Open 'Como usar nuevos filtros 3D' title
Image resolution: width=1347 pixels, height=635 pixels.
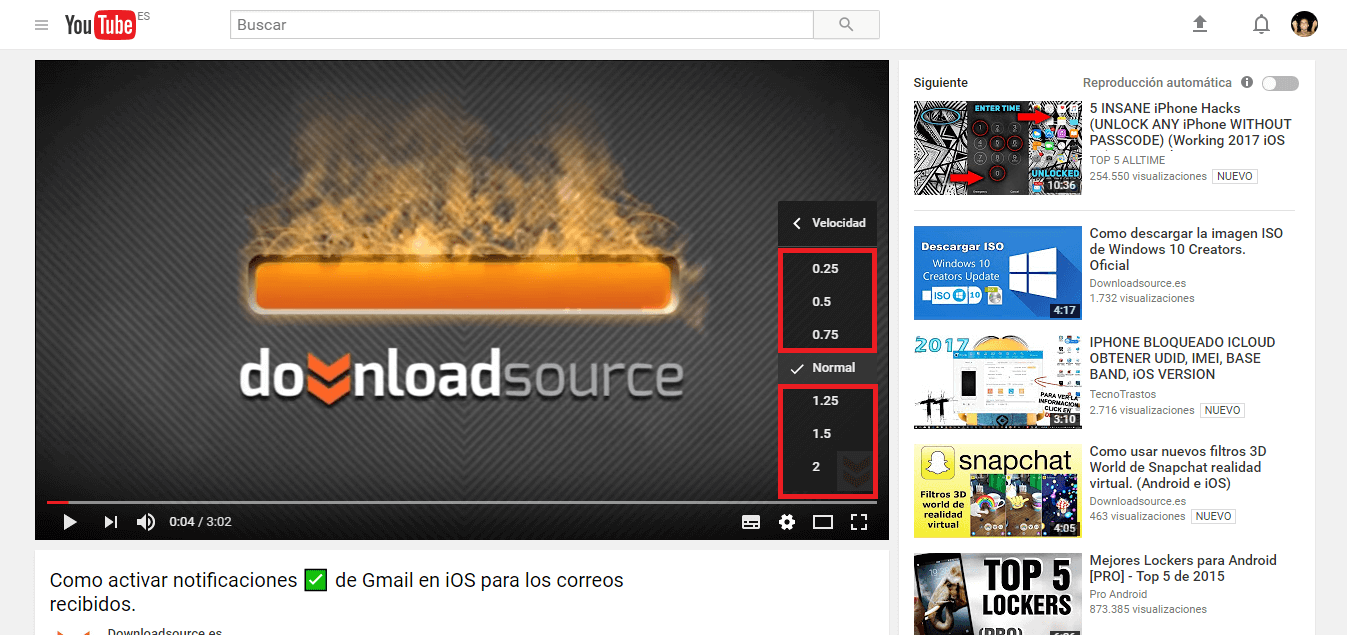point(1178,467)
